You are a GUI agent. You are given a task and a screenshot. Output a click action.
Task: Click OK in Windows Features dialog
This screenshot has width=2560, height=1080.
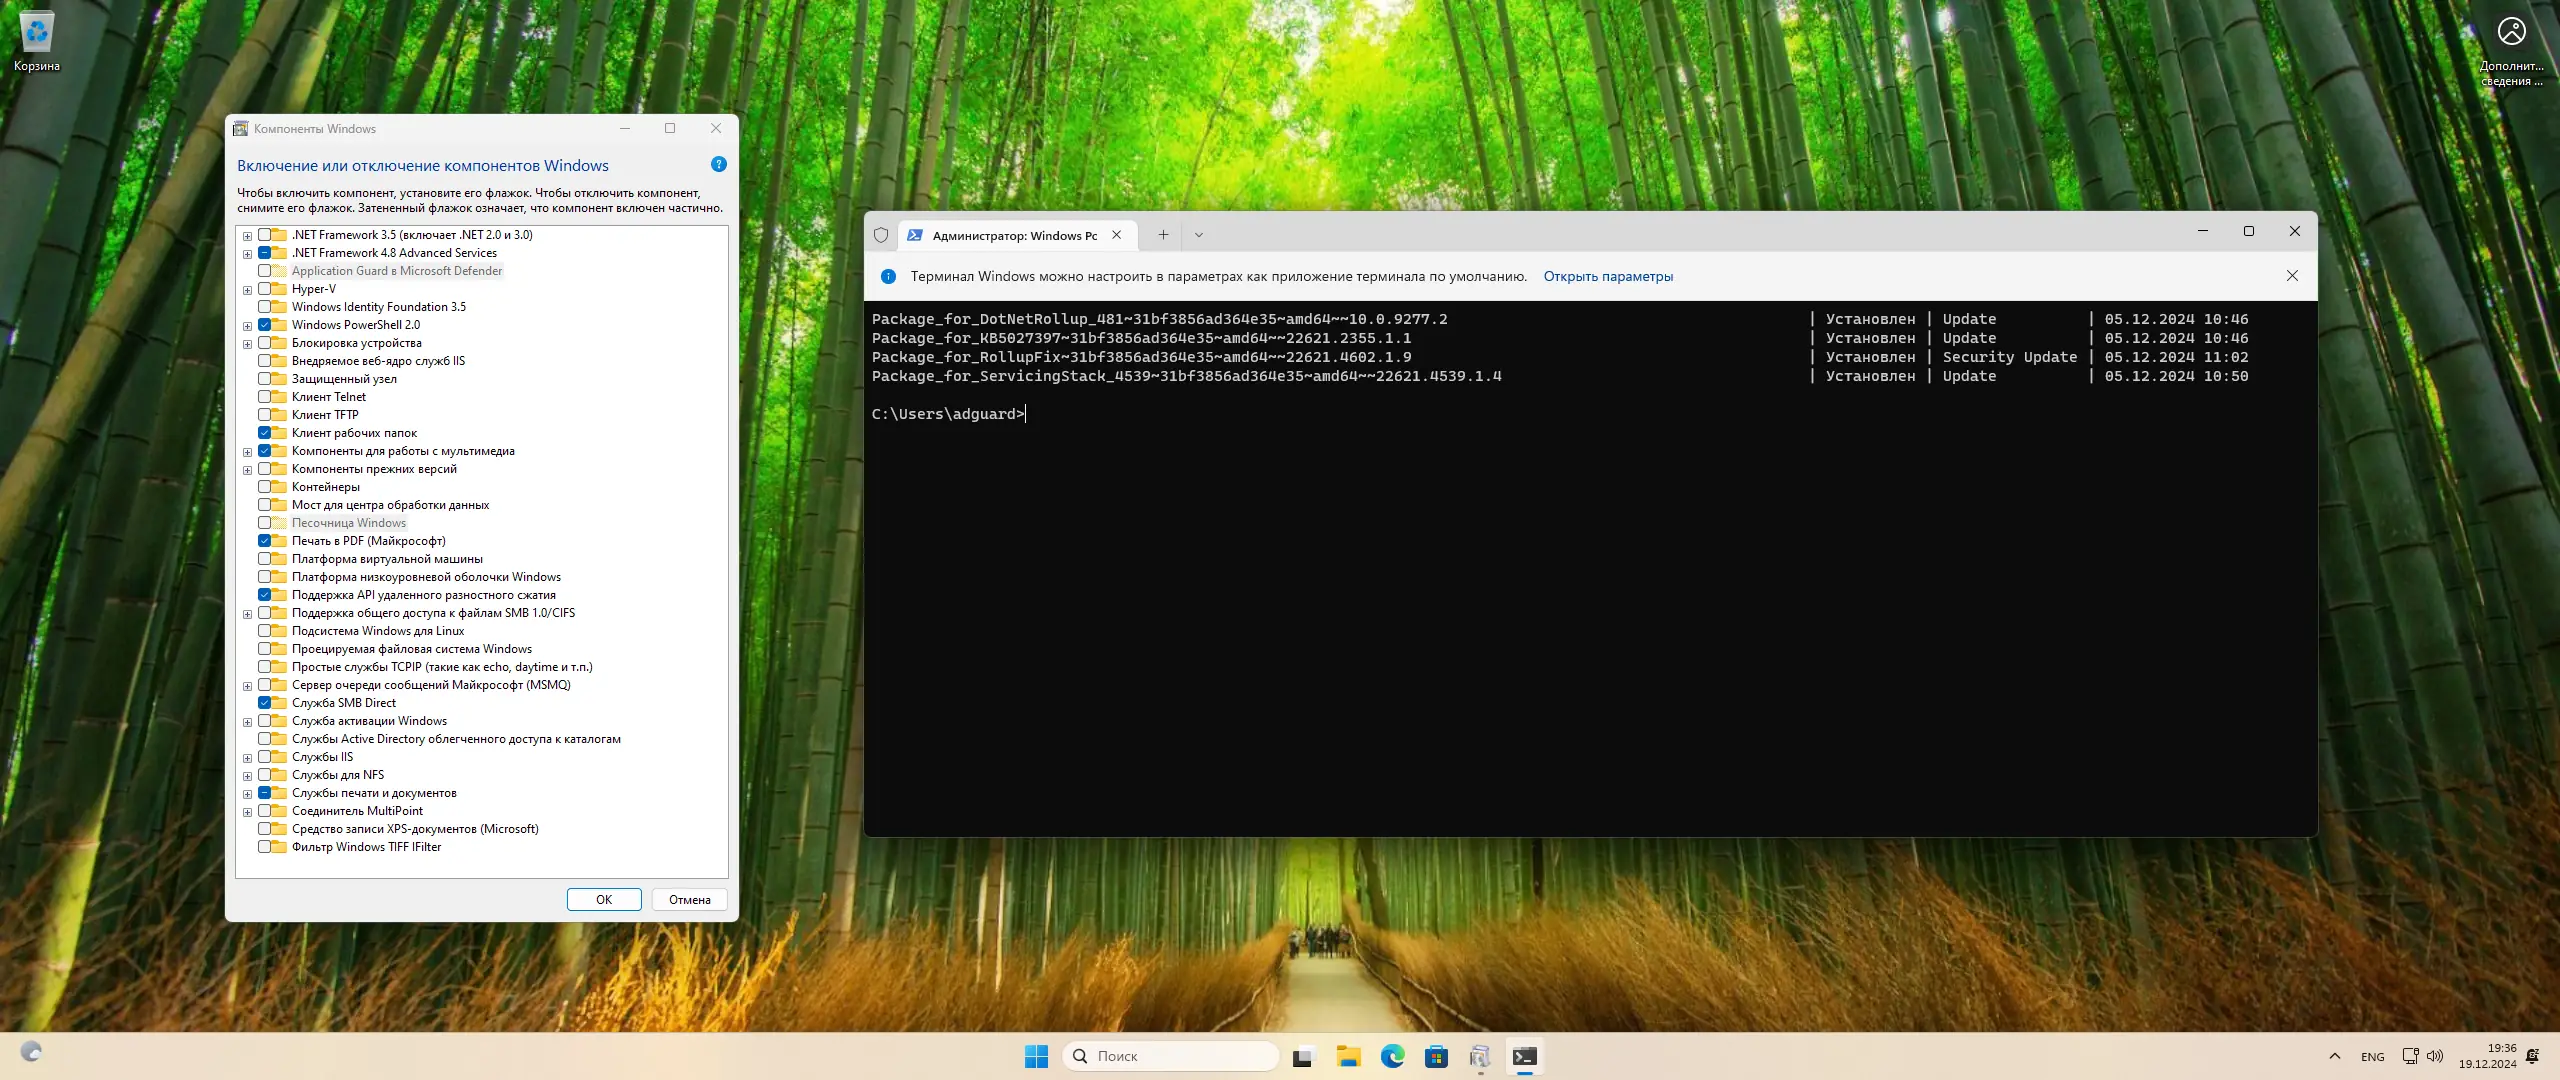[603, 899]
